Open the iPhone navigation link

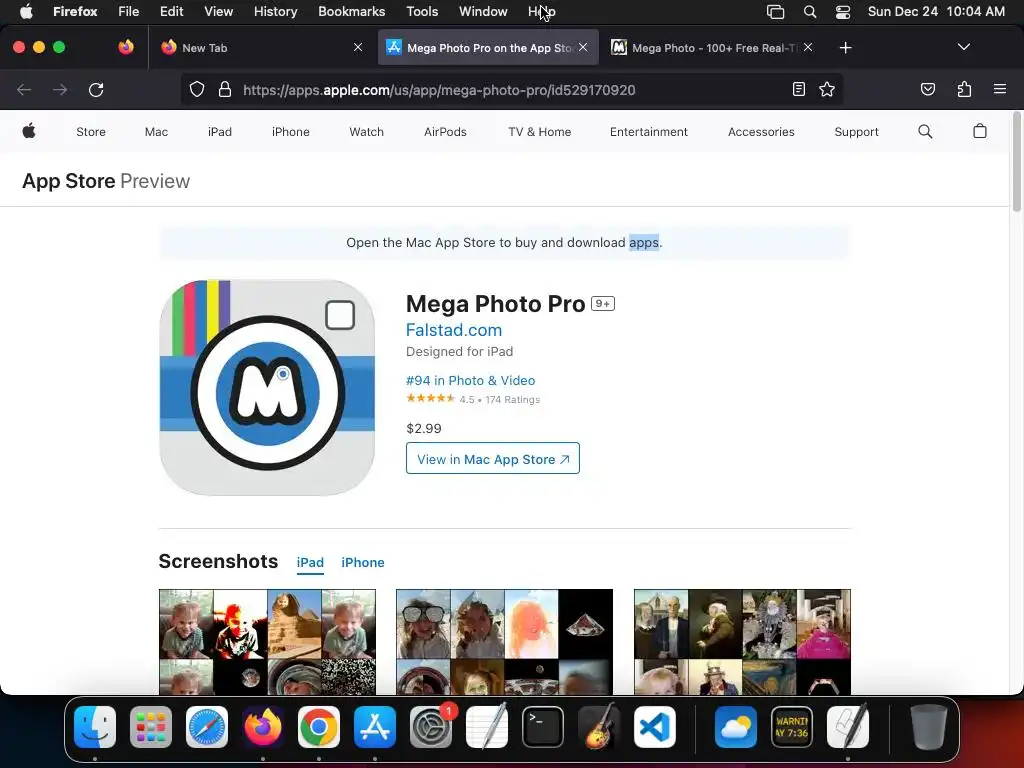[x=291, y=132]
